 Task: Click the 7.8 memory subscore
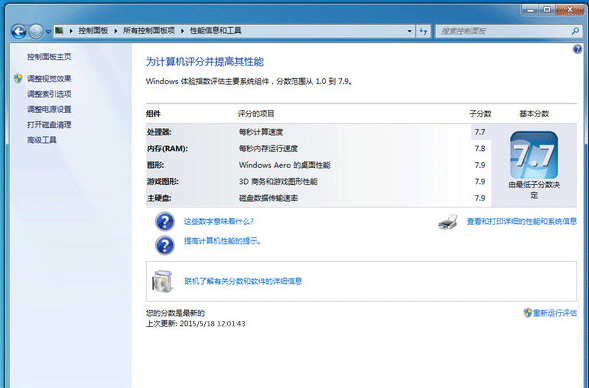click(480, 149)
